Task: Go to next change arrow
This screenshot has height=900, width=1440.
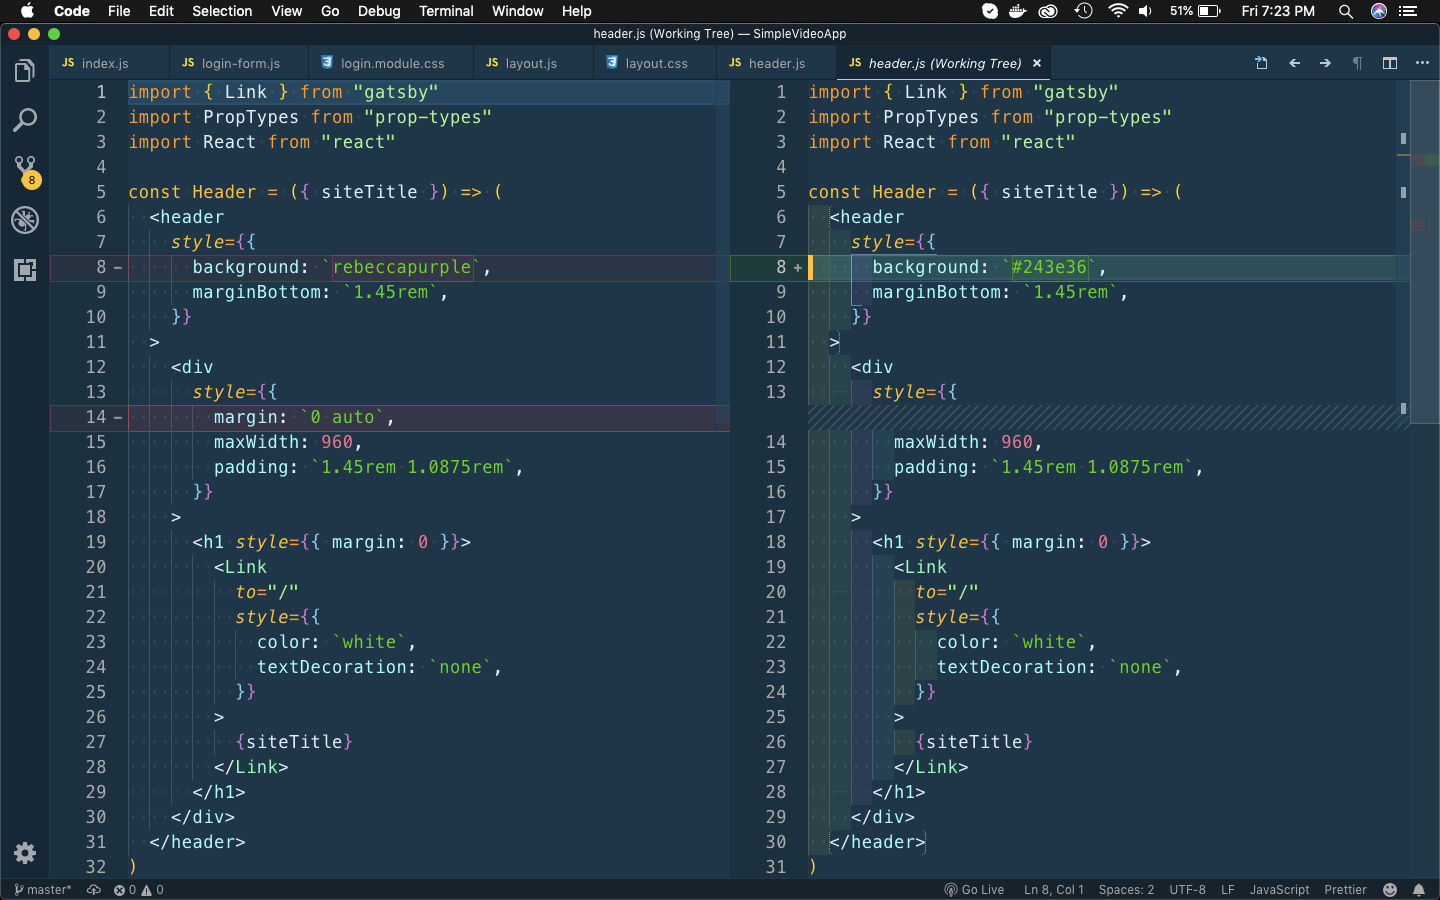Action: [1326, 63]
